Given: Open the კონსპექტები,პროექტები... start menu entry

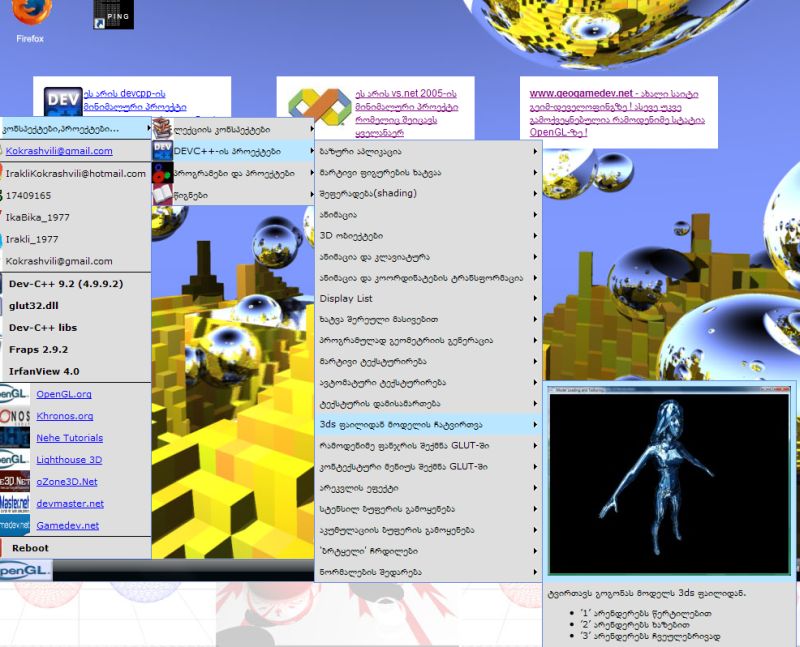Looking at the screenshot, I should tap(76, 129).
